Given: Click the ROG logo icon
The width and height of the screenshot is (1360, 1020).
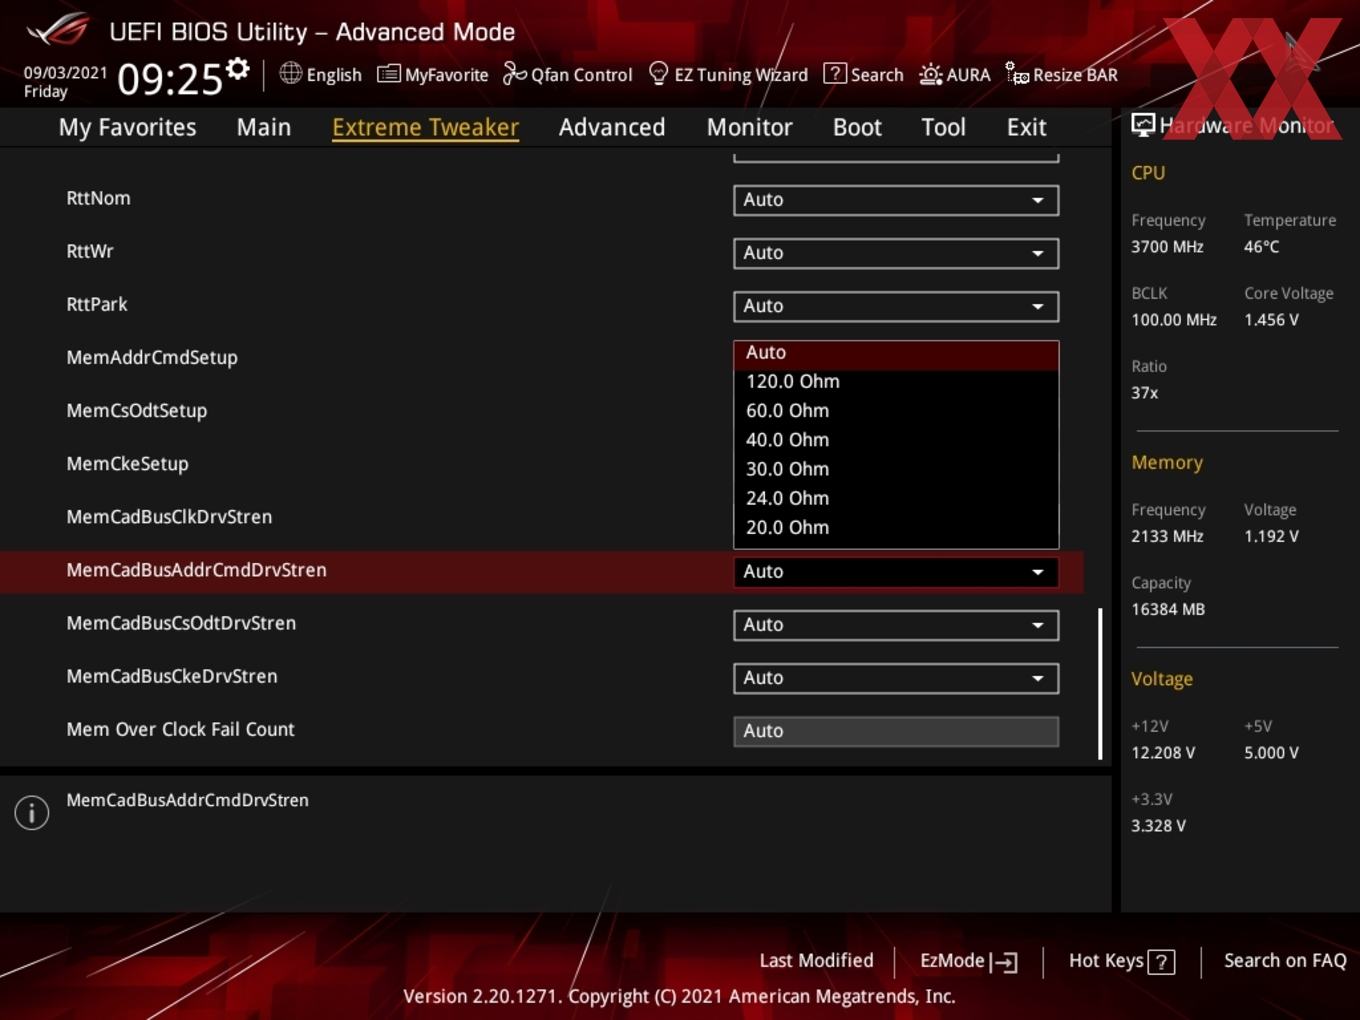Looking at the screenshot, I should pos(57,30).
